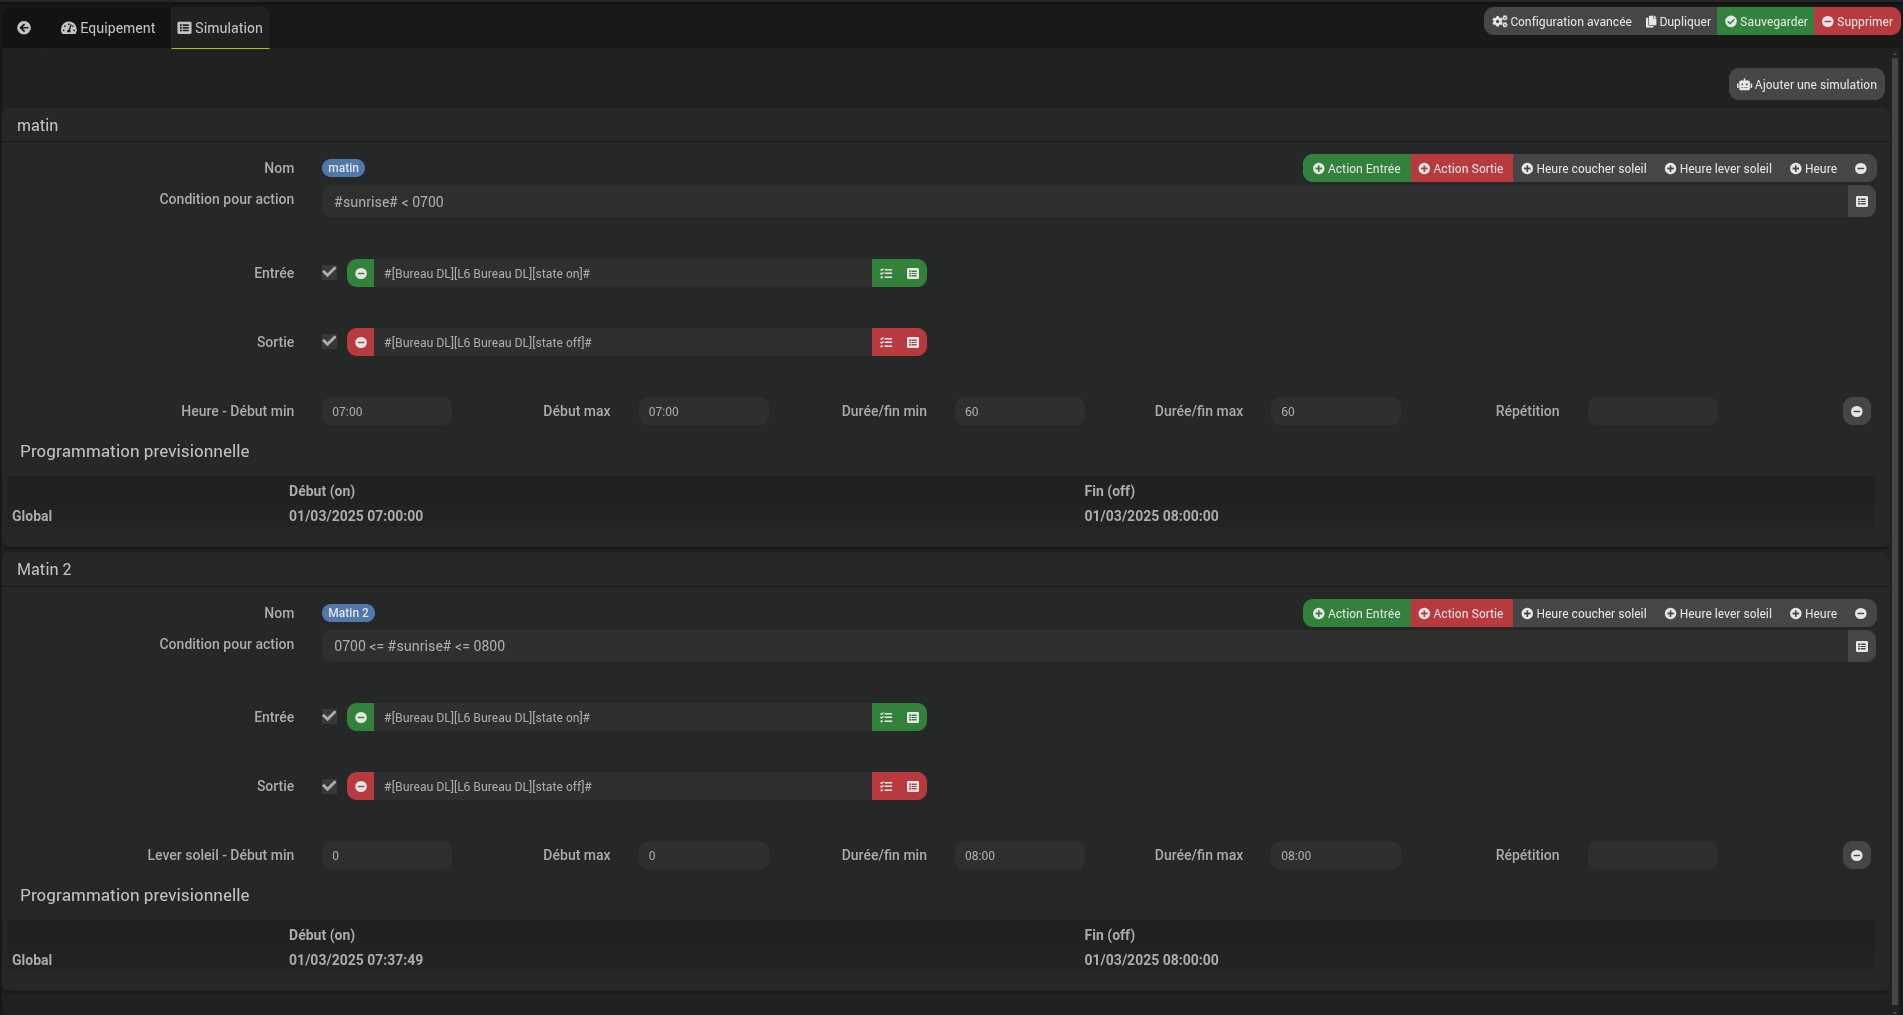Switch to the Equipement tab
Screen dimensions: 1903x1015
click(108, 28)
